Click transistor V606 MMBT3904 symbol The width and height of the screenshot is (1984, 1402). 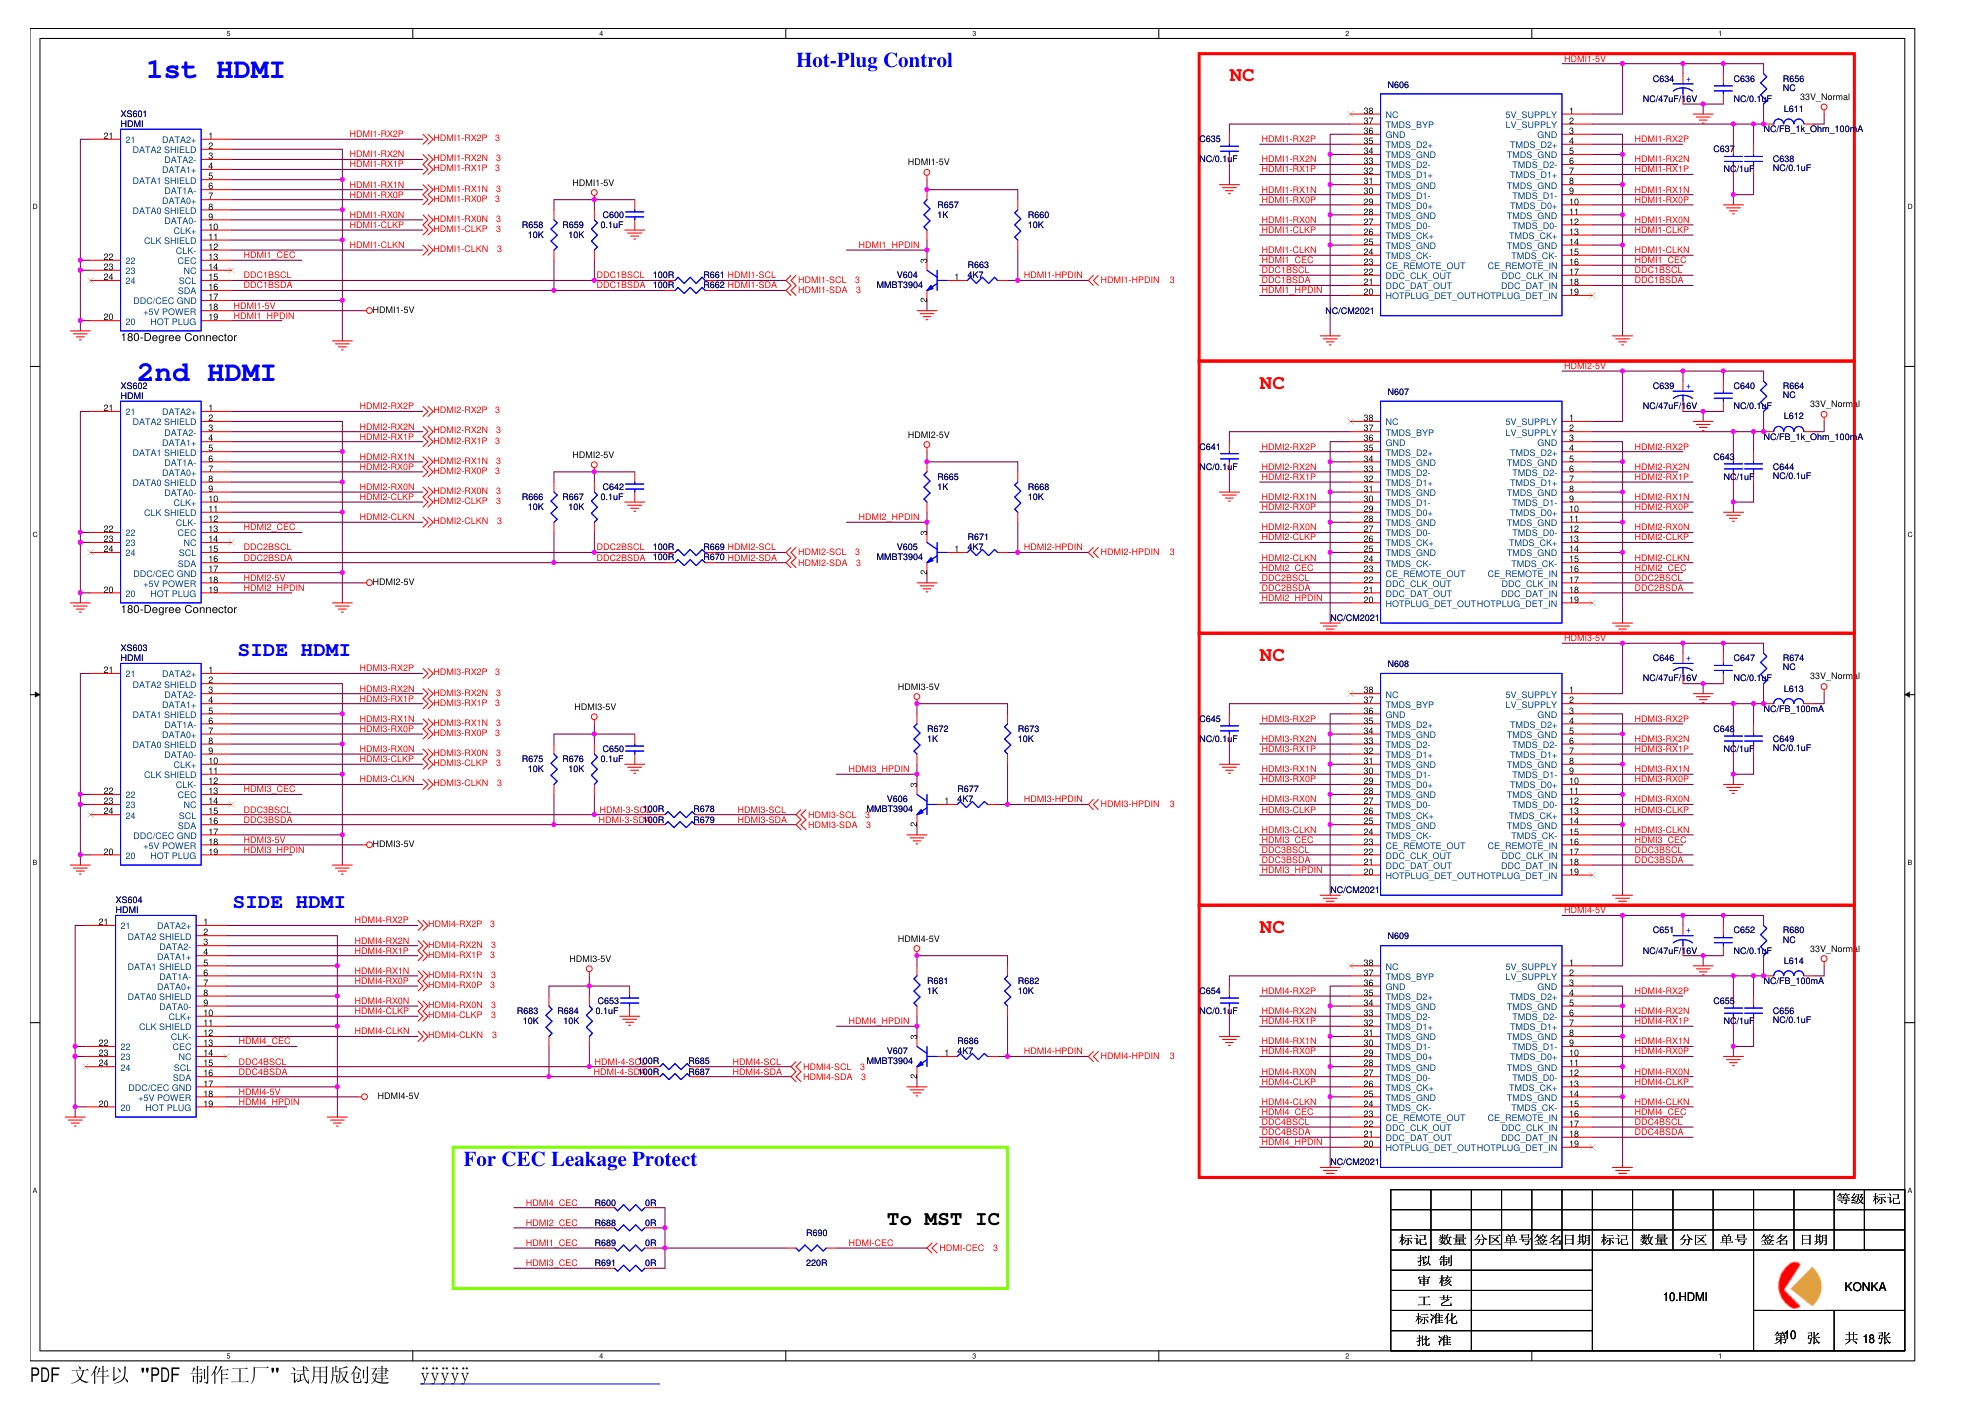point(920,805)
